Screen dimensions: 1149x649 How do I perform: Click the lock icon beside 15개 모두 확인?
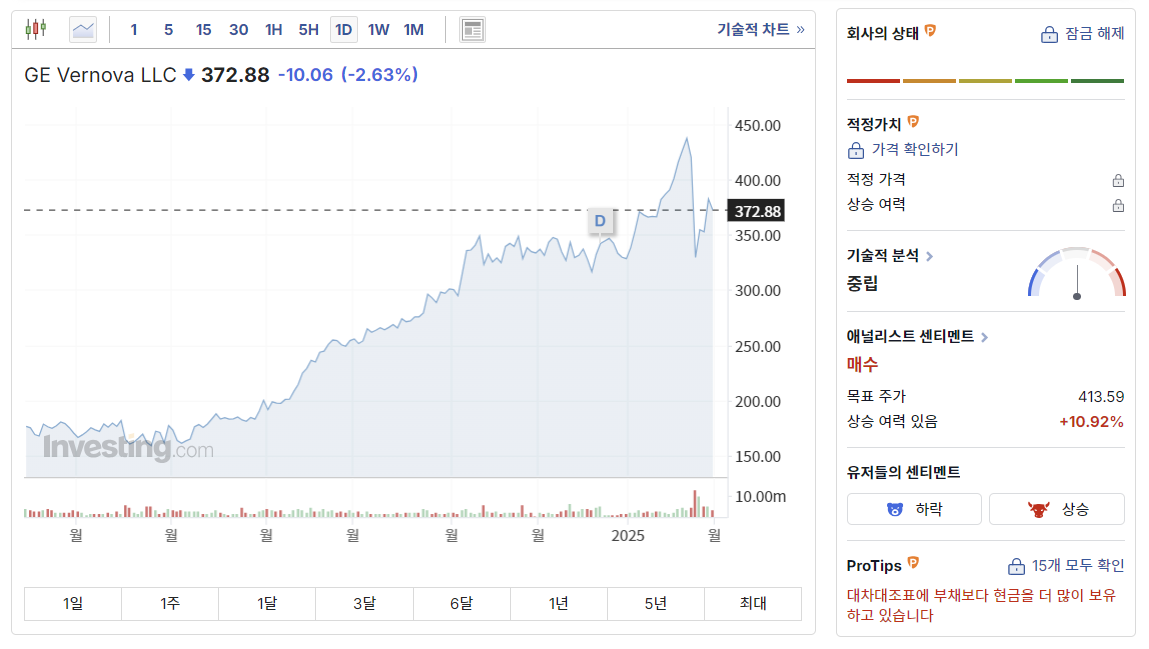pyautogui.click(x=1016, y=566)
